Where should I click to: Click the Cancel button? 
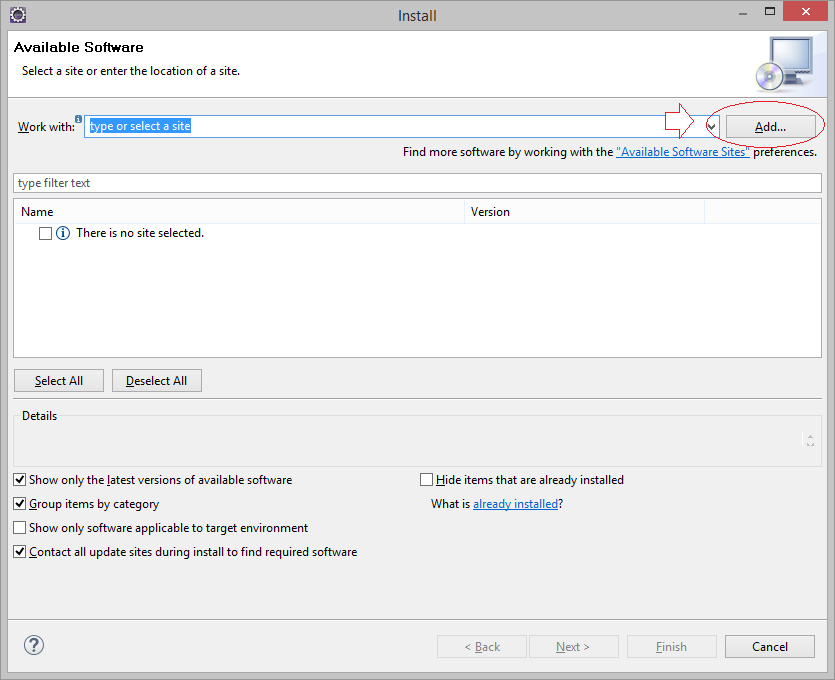point(769,646)
